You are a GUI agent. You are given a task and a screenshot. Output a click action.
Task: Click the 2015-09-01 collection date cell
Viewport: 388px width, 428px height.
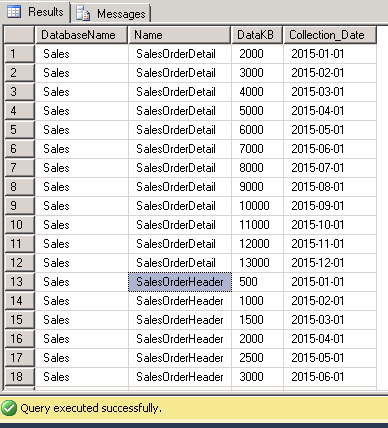[330, 206]
